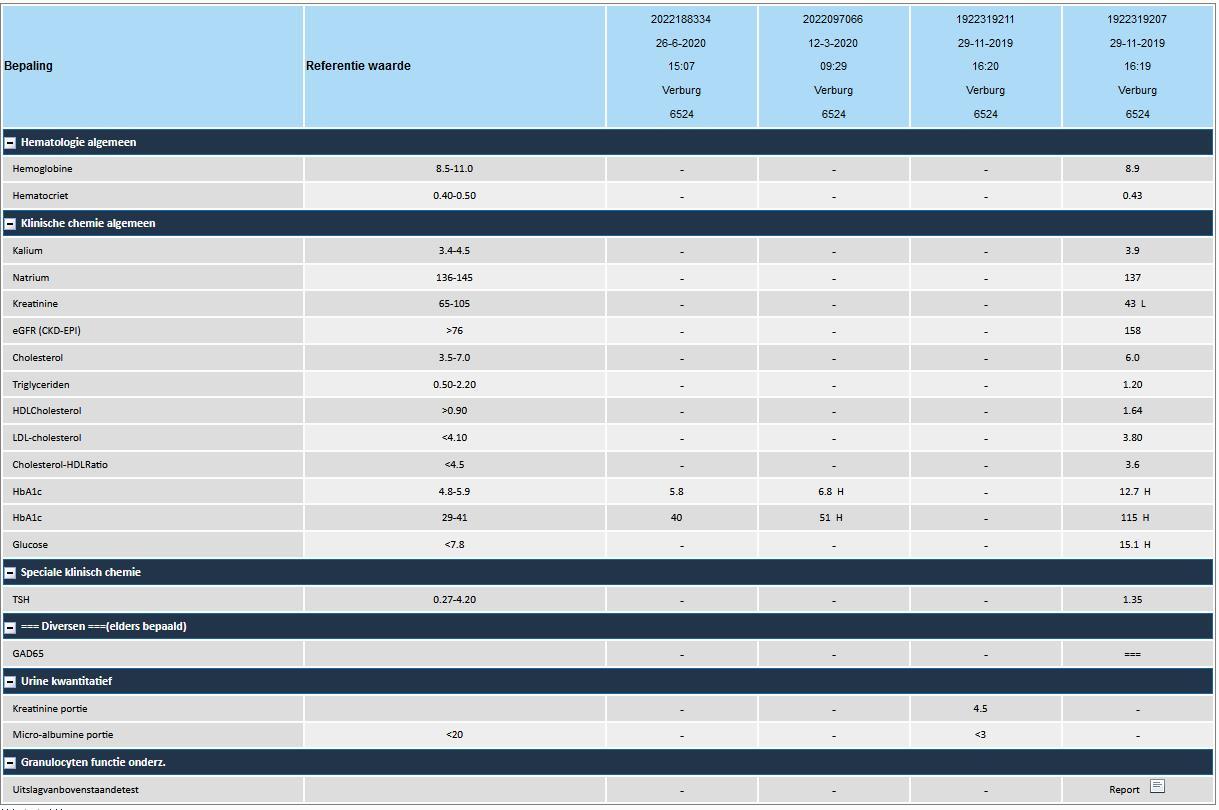Select the order column 2022097066 header

click(x=833, y=19)
